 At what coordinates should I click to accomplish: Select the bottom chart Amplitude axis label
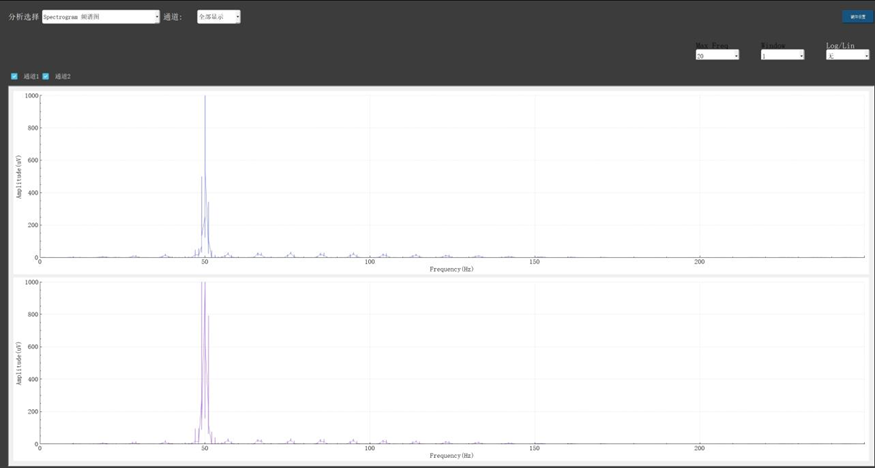coord(19,363)
